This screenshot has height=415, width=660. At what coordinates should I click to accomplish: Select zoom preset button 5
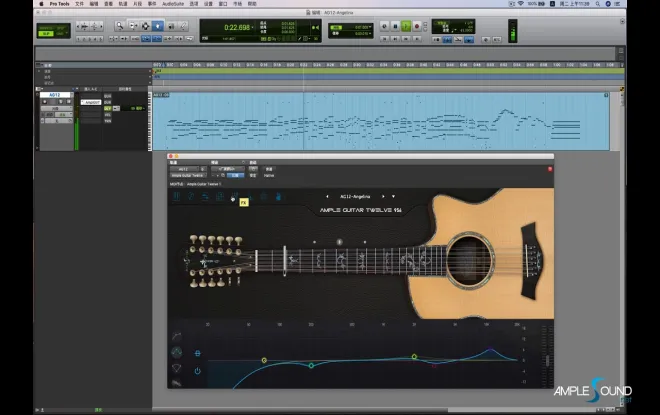click(101, 39)
